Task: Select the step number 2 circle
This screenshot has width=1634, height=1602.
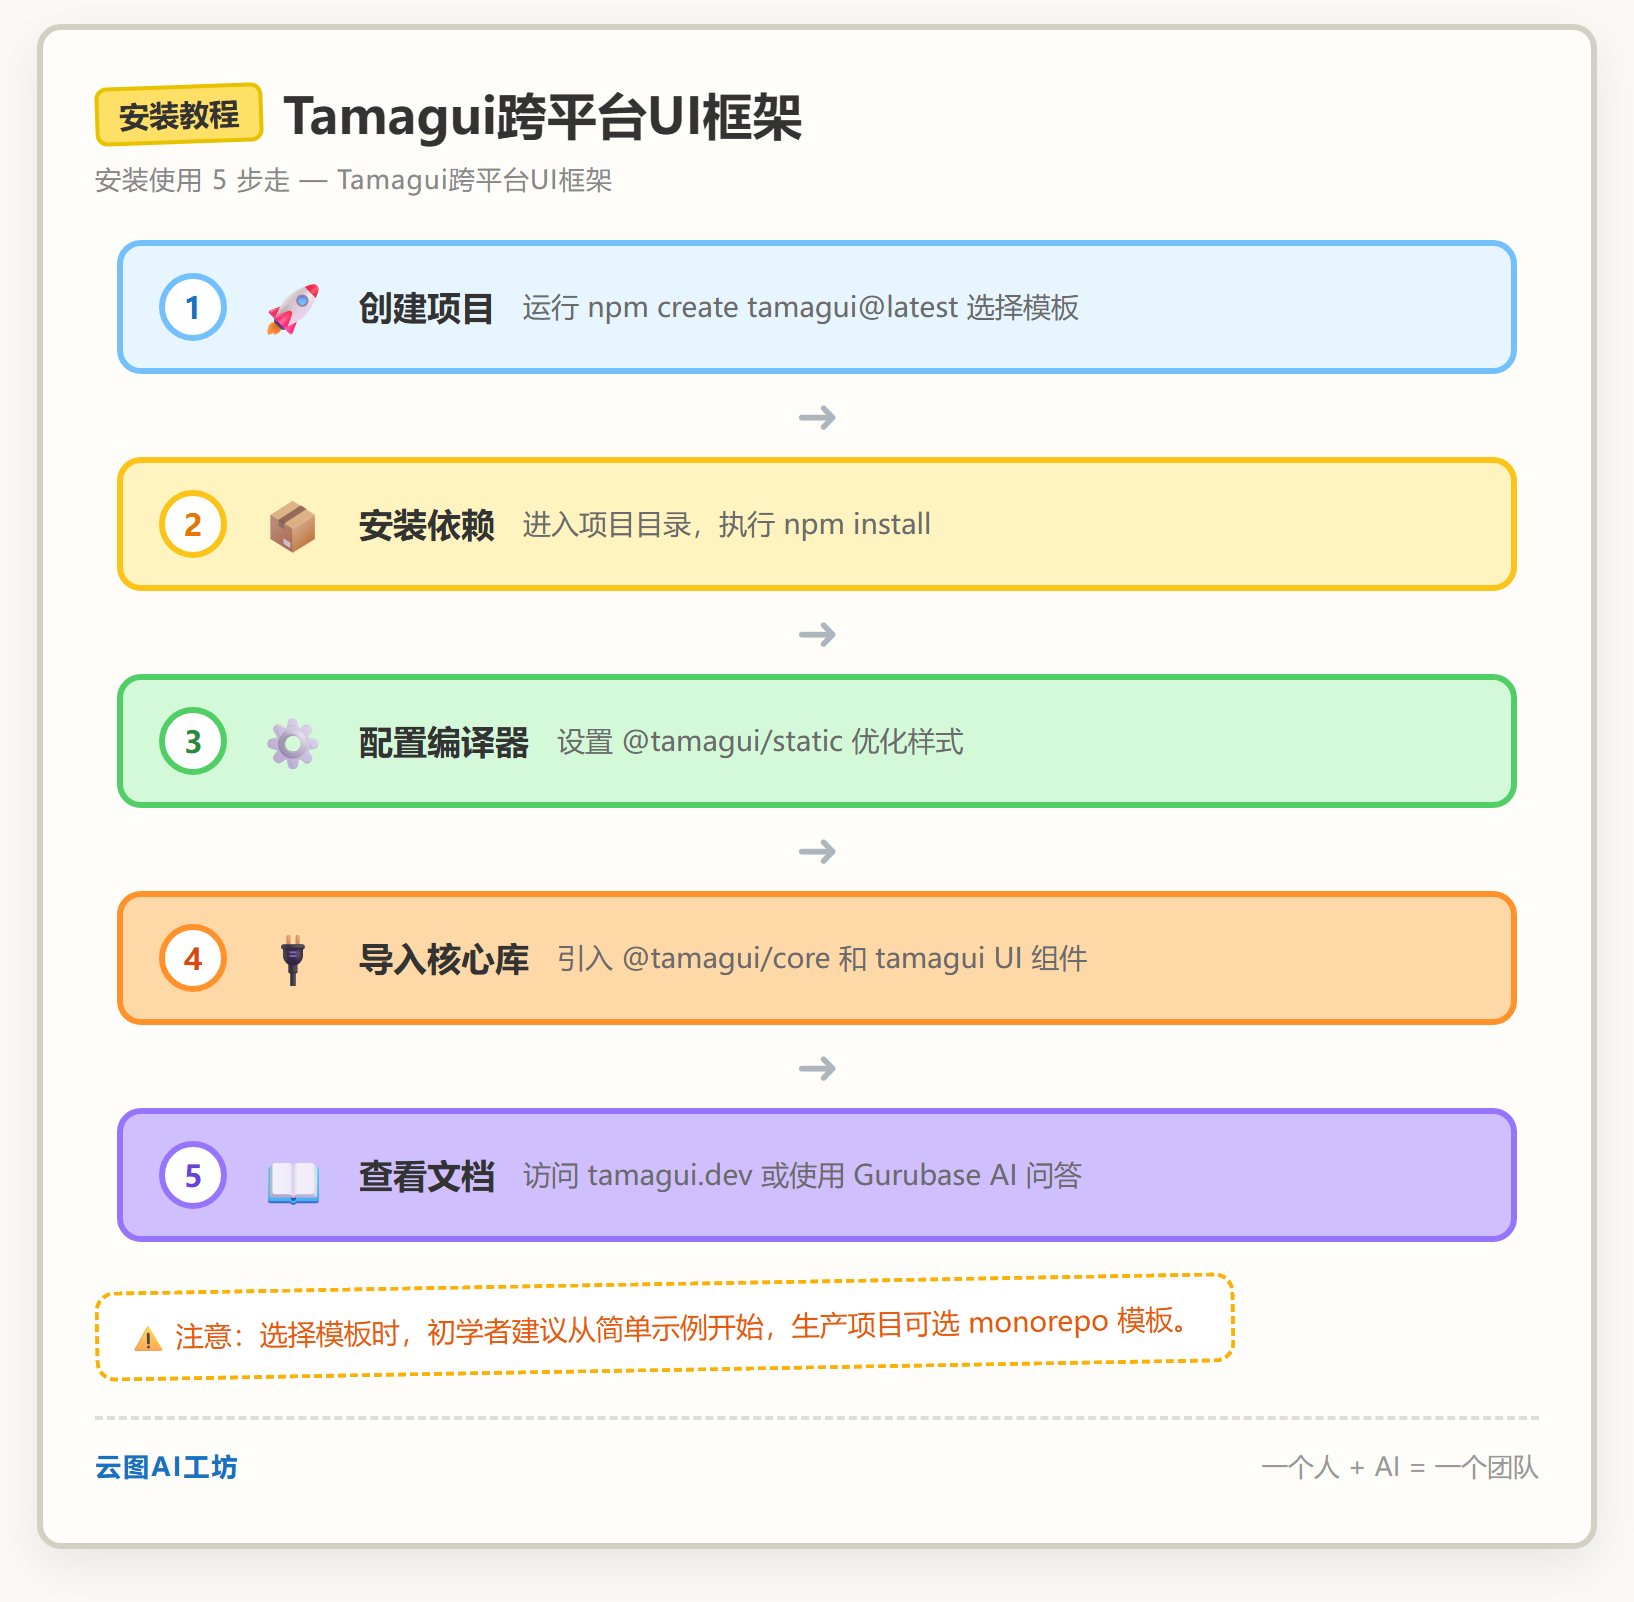Action: coord(193,524)
